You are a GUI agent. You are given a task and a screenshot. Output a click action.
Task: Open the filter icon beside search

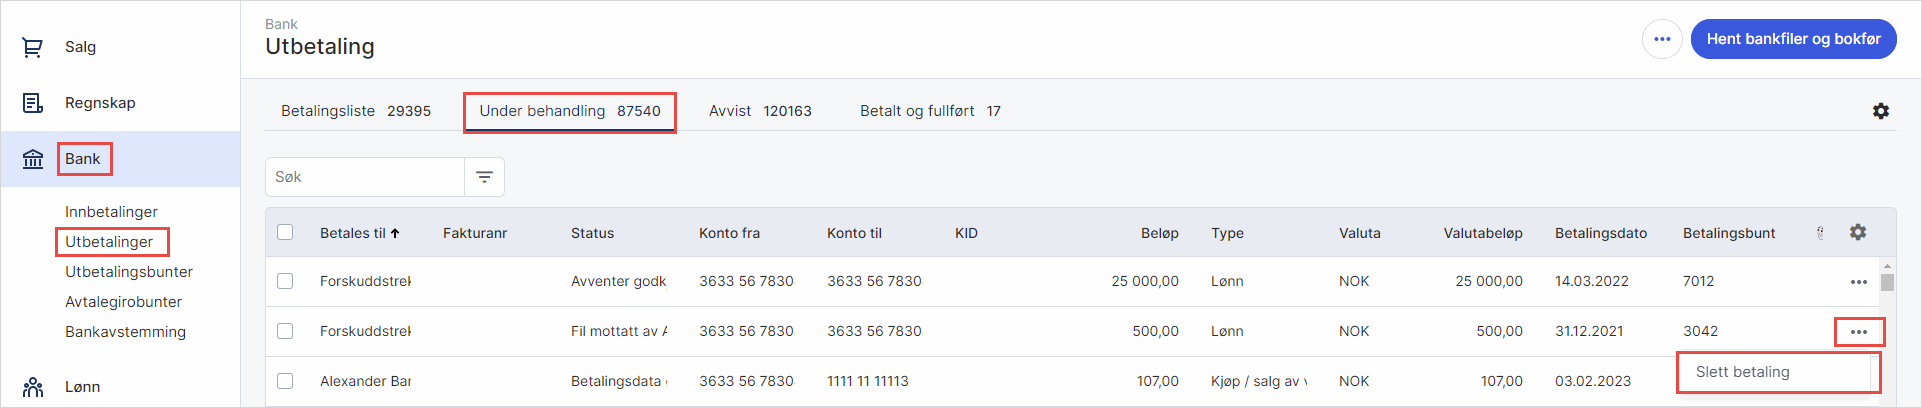(485, 177)
